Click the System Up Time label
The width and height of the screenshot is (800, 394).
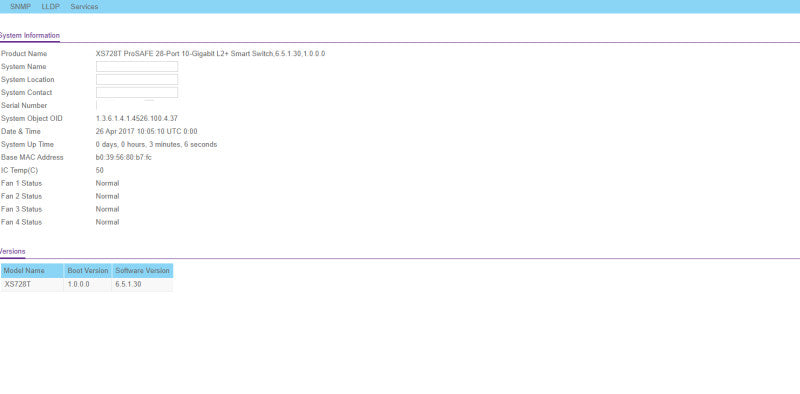tap(27, 144)
